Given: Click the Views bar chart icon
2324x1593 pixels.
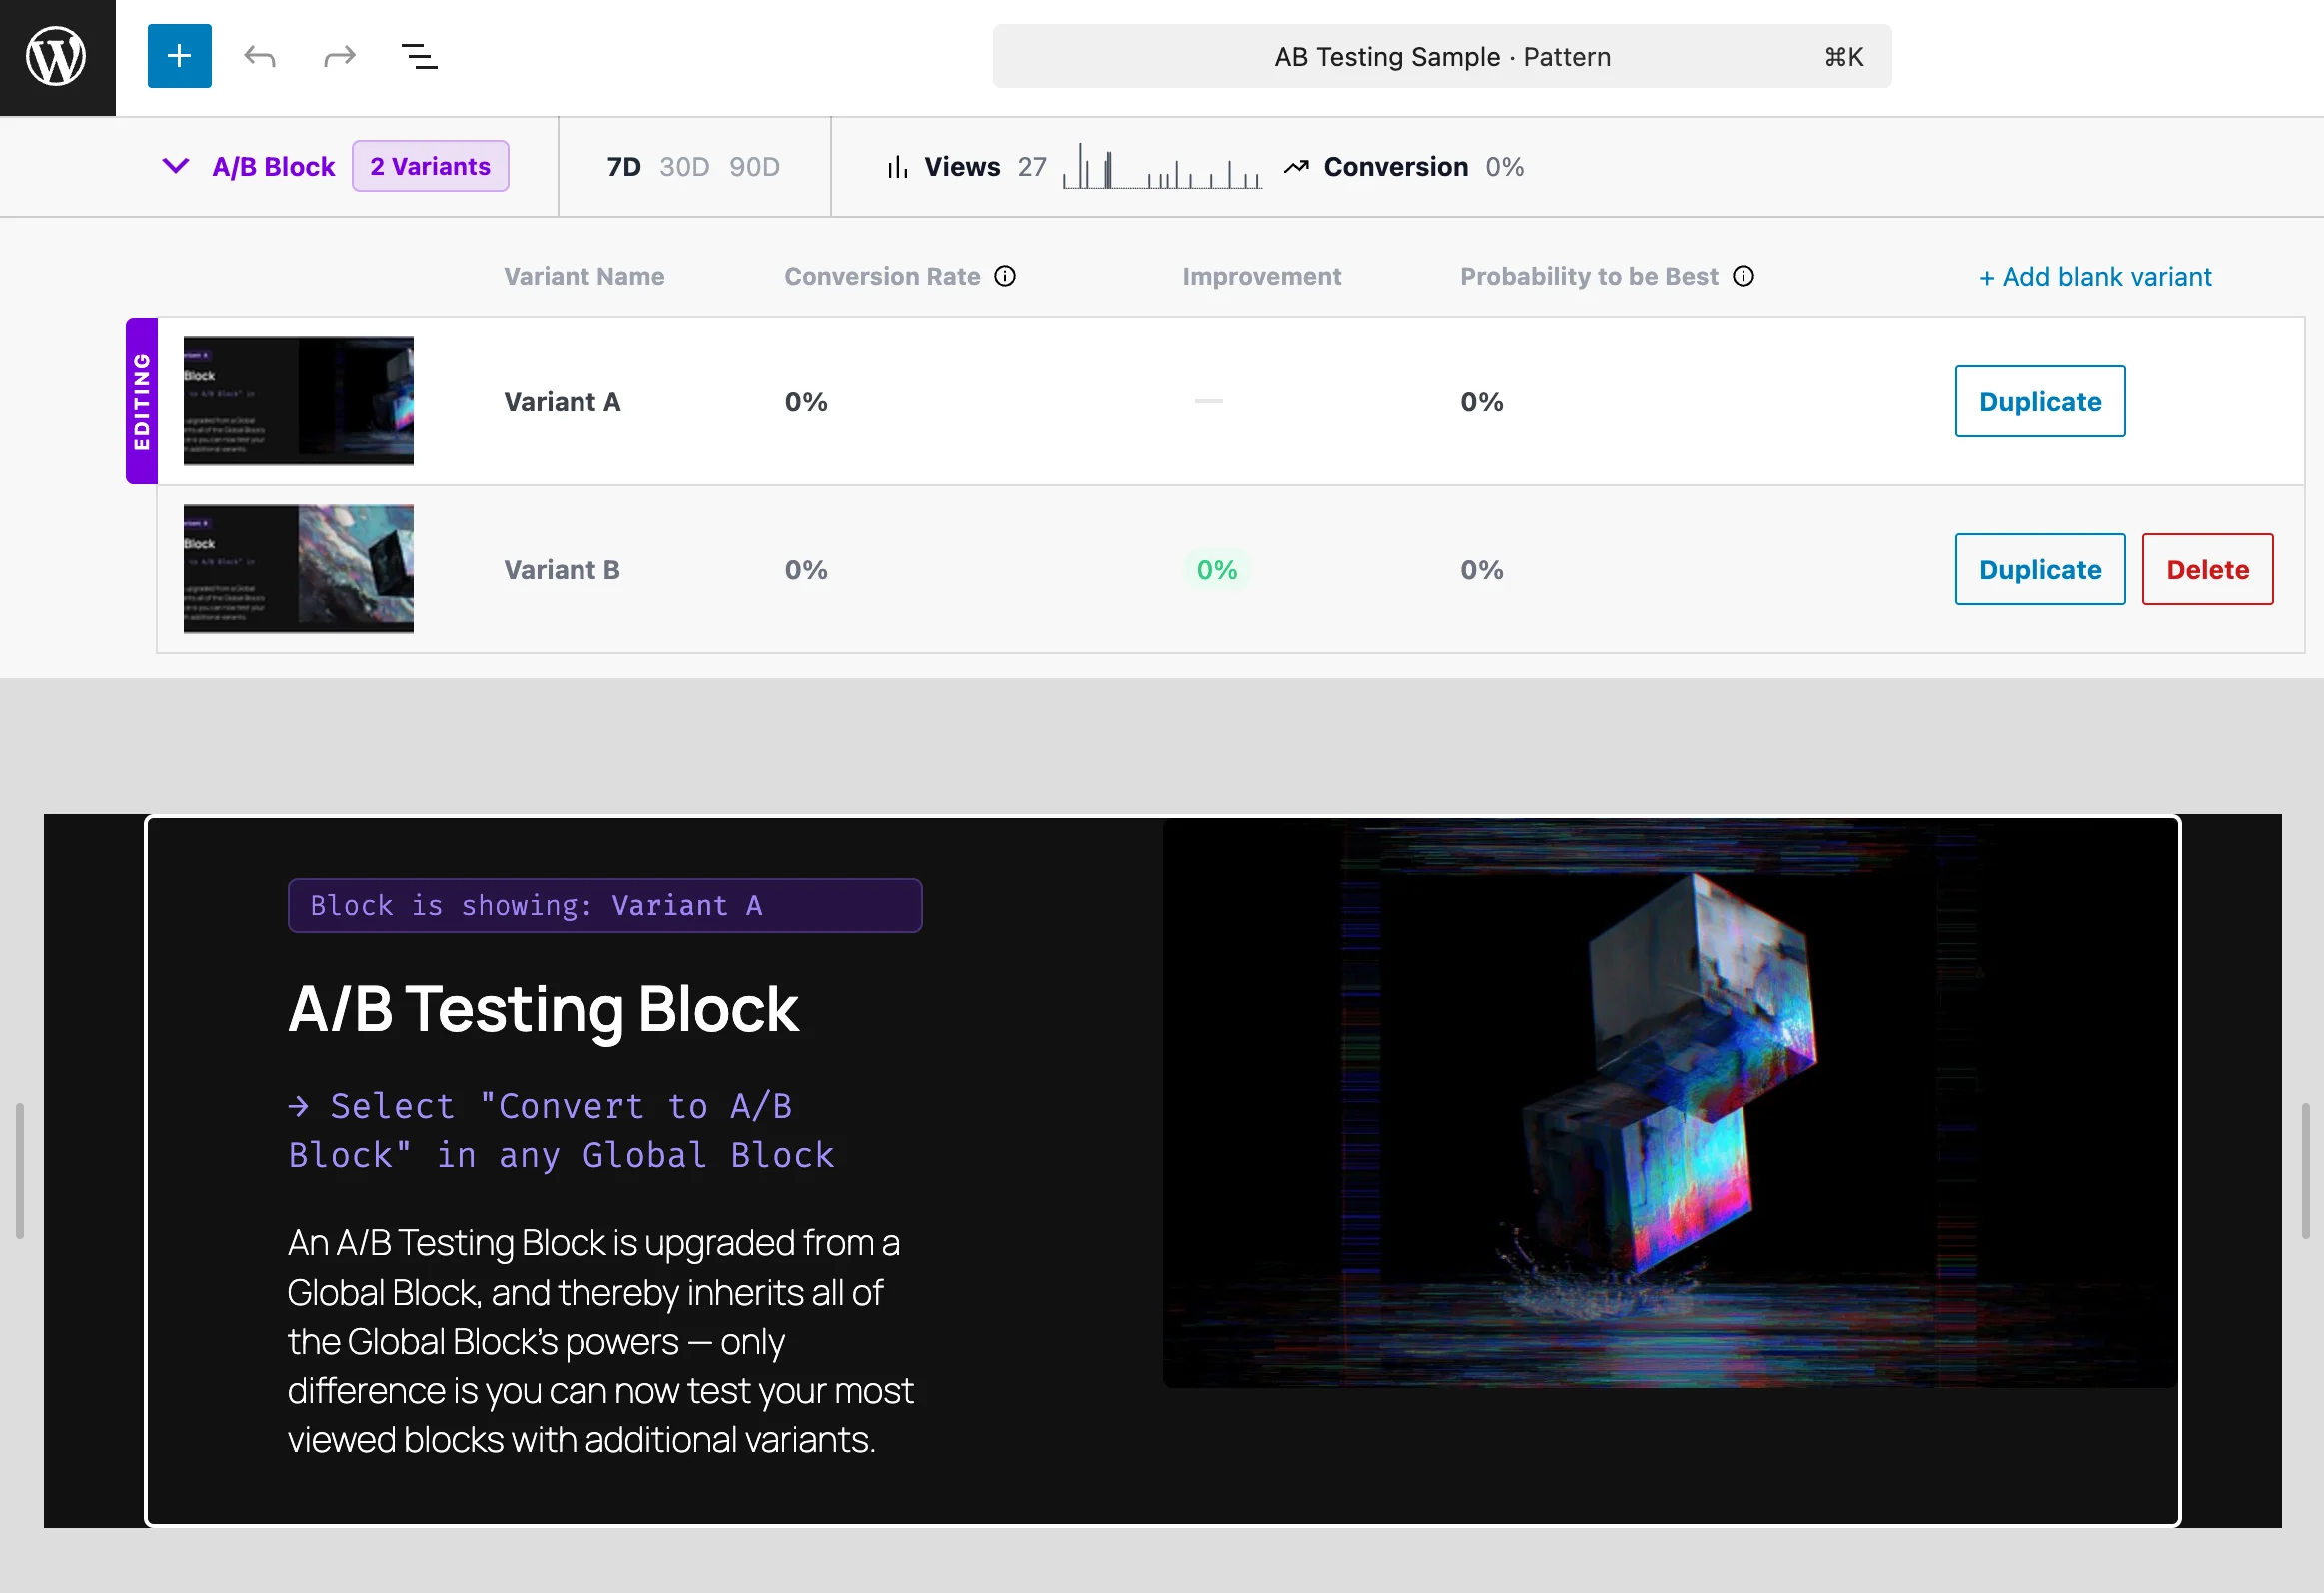Looking at the screenshot, I should pyautogui.click(x=898, y=167).
